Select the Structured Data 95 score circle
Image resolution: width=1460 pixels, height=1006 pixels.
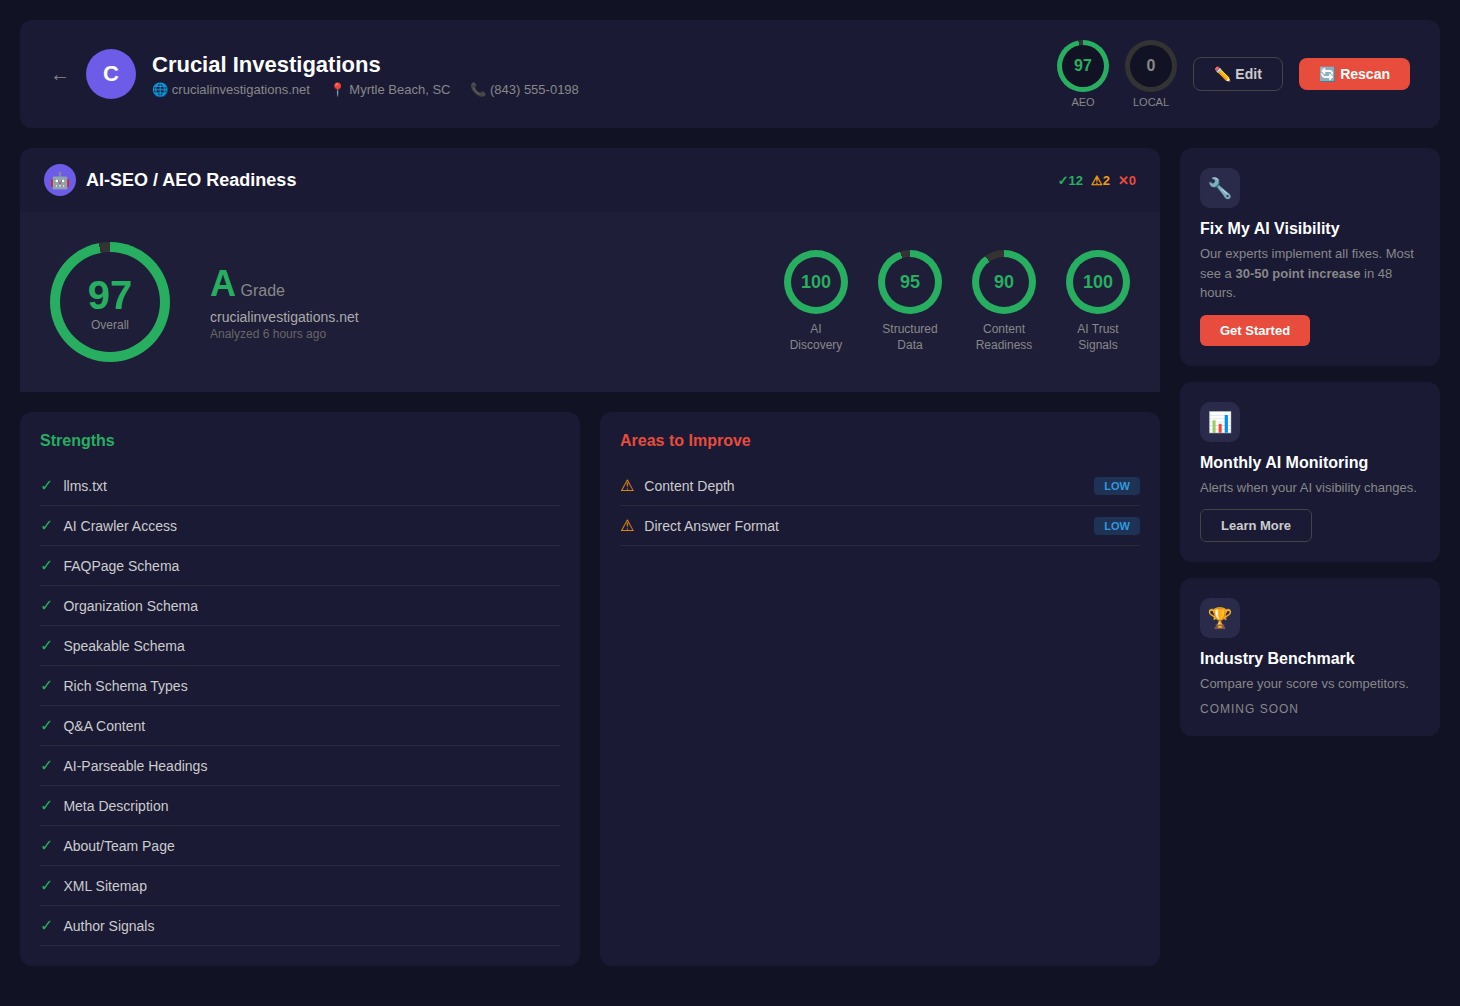(x=909, y=282)
